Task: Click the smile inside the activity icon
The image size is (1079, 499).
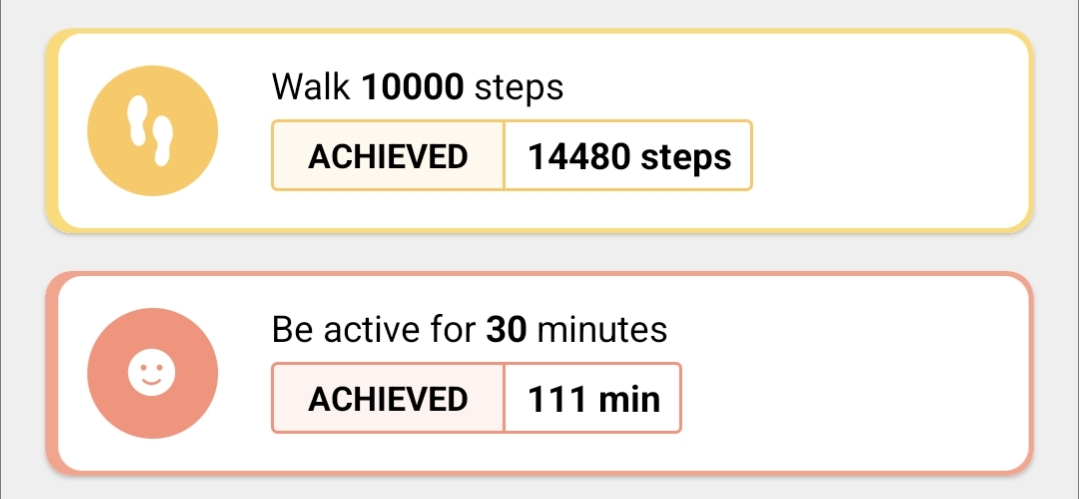Action: [x=152, y=381]
